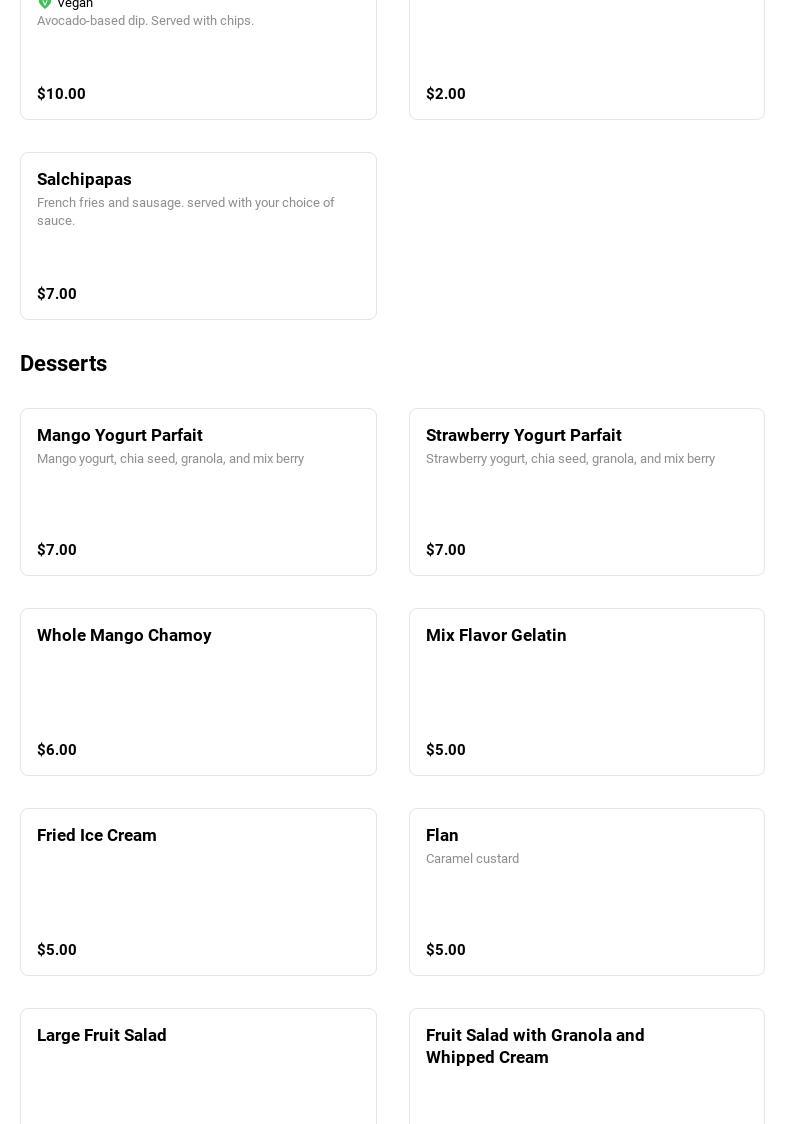
Task: Click the Desserts section heading
Action: pos(63,364)
